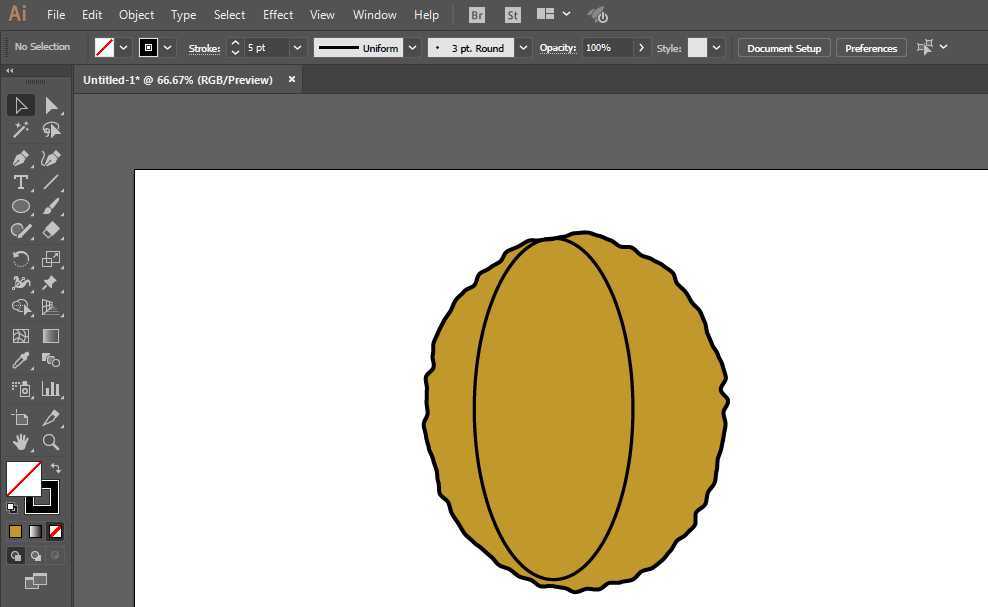Open the Opacity panel link

point(558,48)
